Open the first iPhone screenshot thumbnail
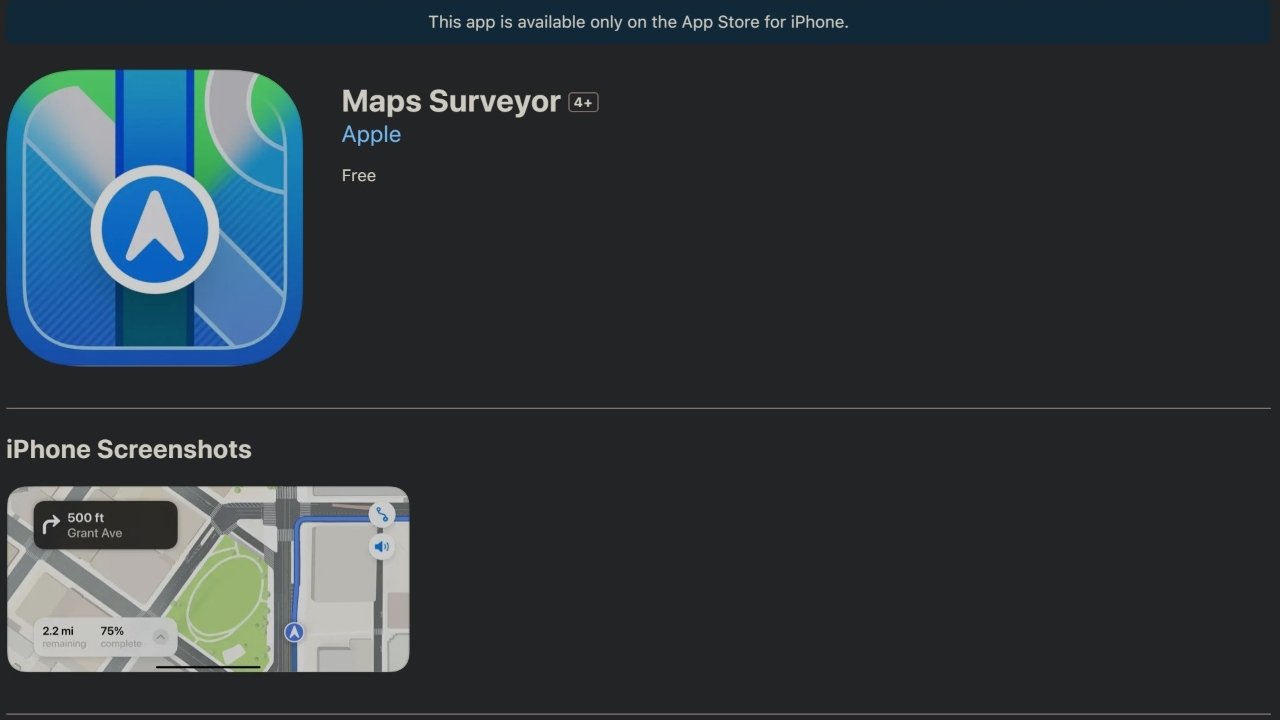Viewport: 1280px width, 720px height. [x=207, y=578]
